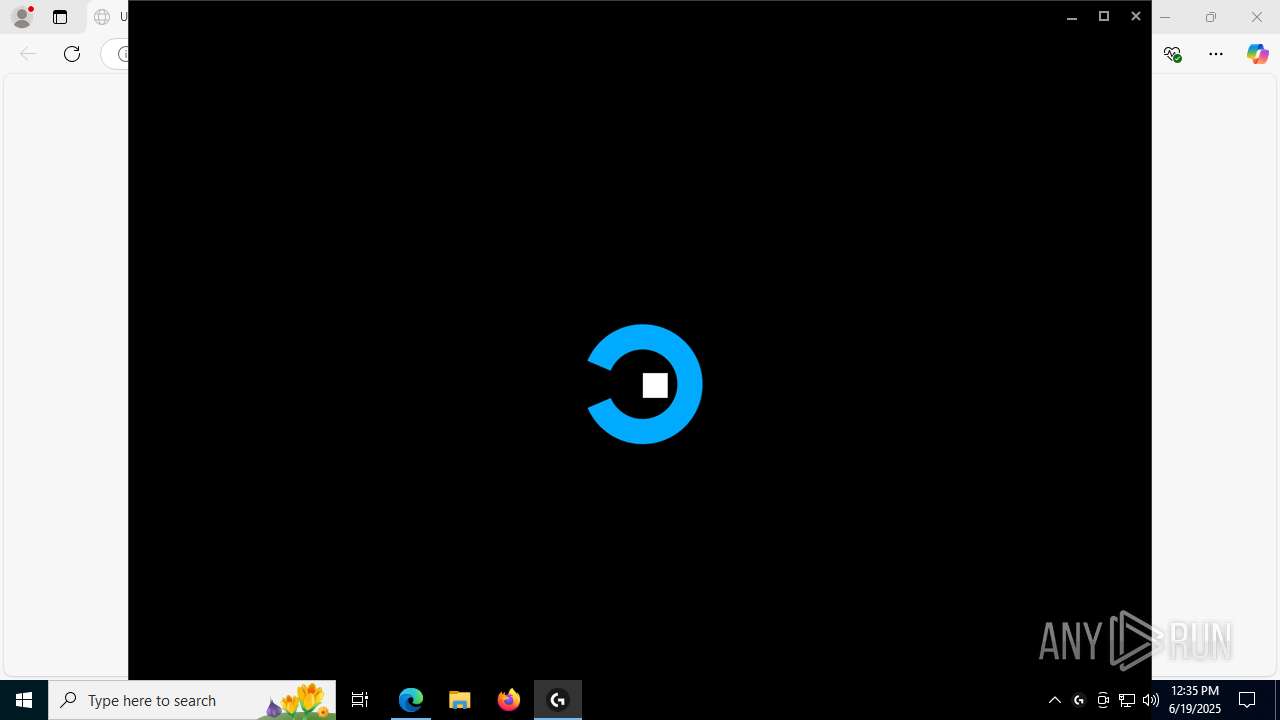Go back in Edge browser
1280x720 pixels.
click(x=28, y=54)
